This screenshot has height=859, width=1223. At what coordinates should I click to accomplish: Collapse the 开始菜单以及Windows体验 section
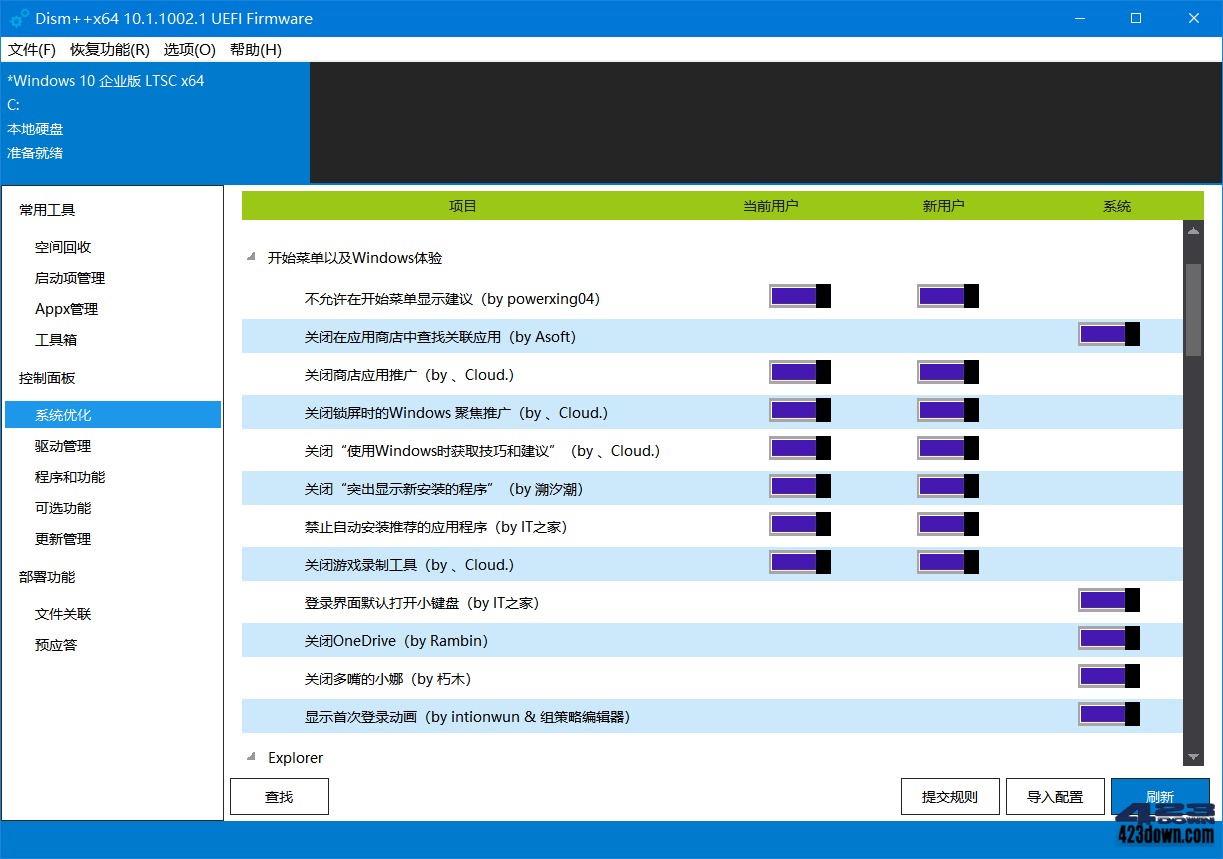pos(250,256)
